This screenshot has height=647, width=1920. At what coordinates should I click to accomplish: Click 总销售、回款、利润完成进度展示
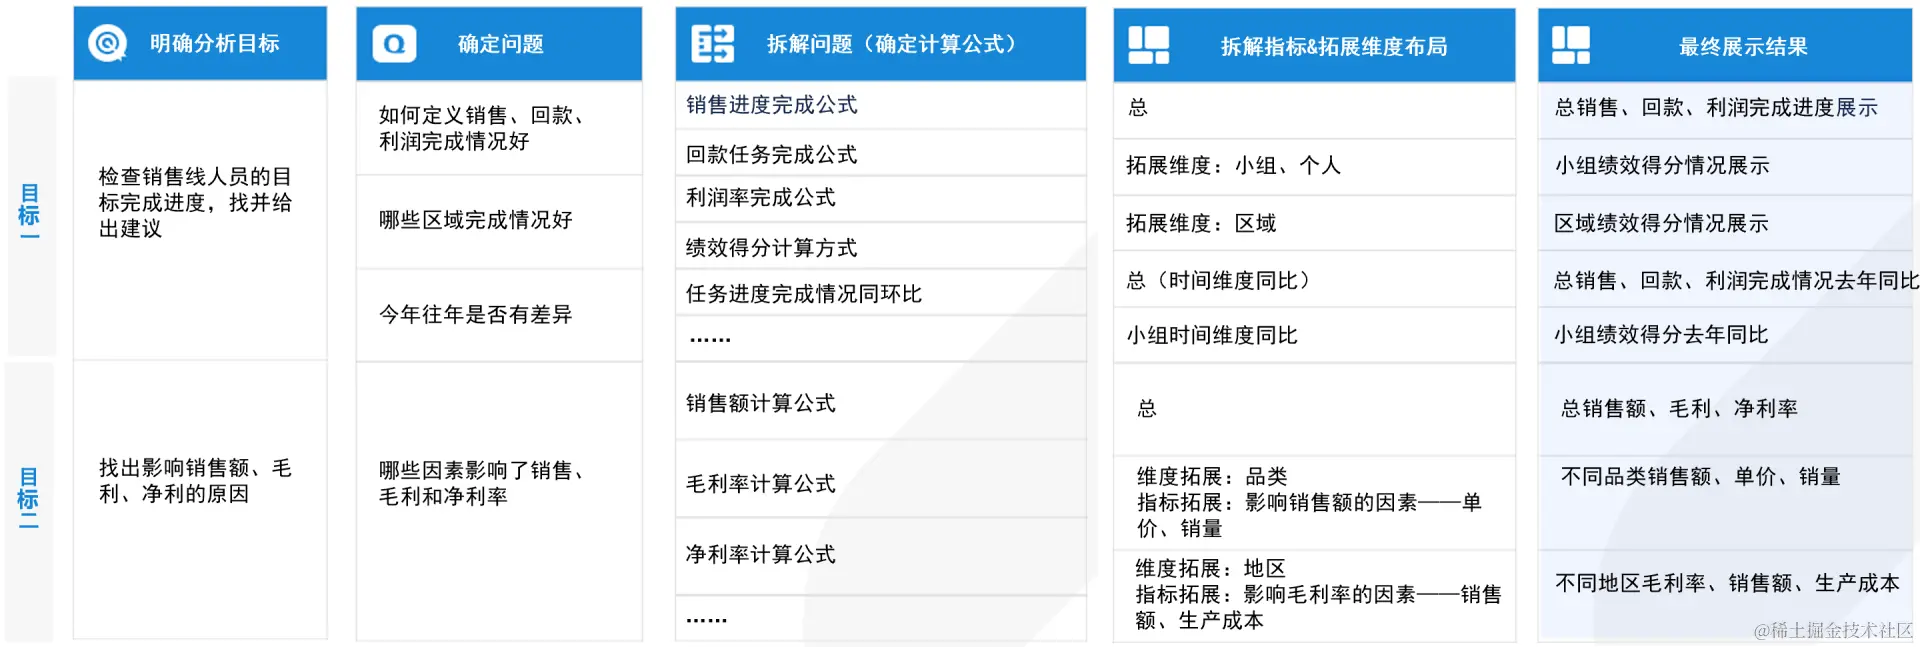1725,110
